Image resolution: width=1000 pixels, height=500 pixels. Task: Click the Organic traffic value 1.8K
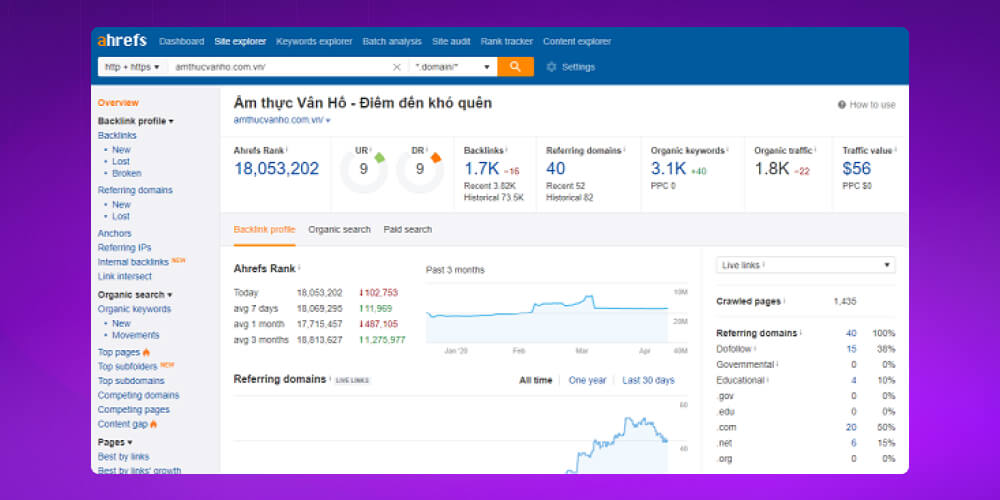click(772, 169)
